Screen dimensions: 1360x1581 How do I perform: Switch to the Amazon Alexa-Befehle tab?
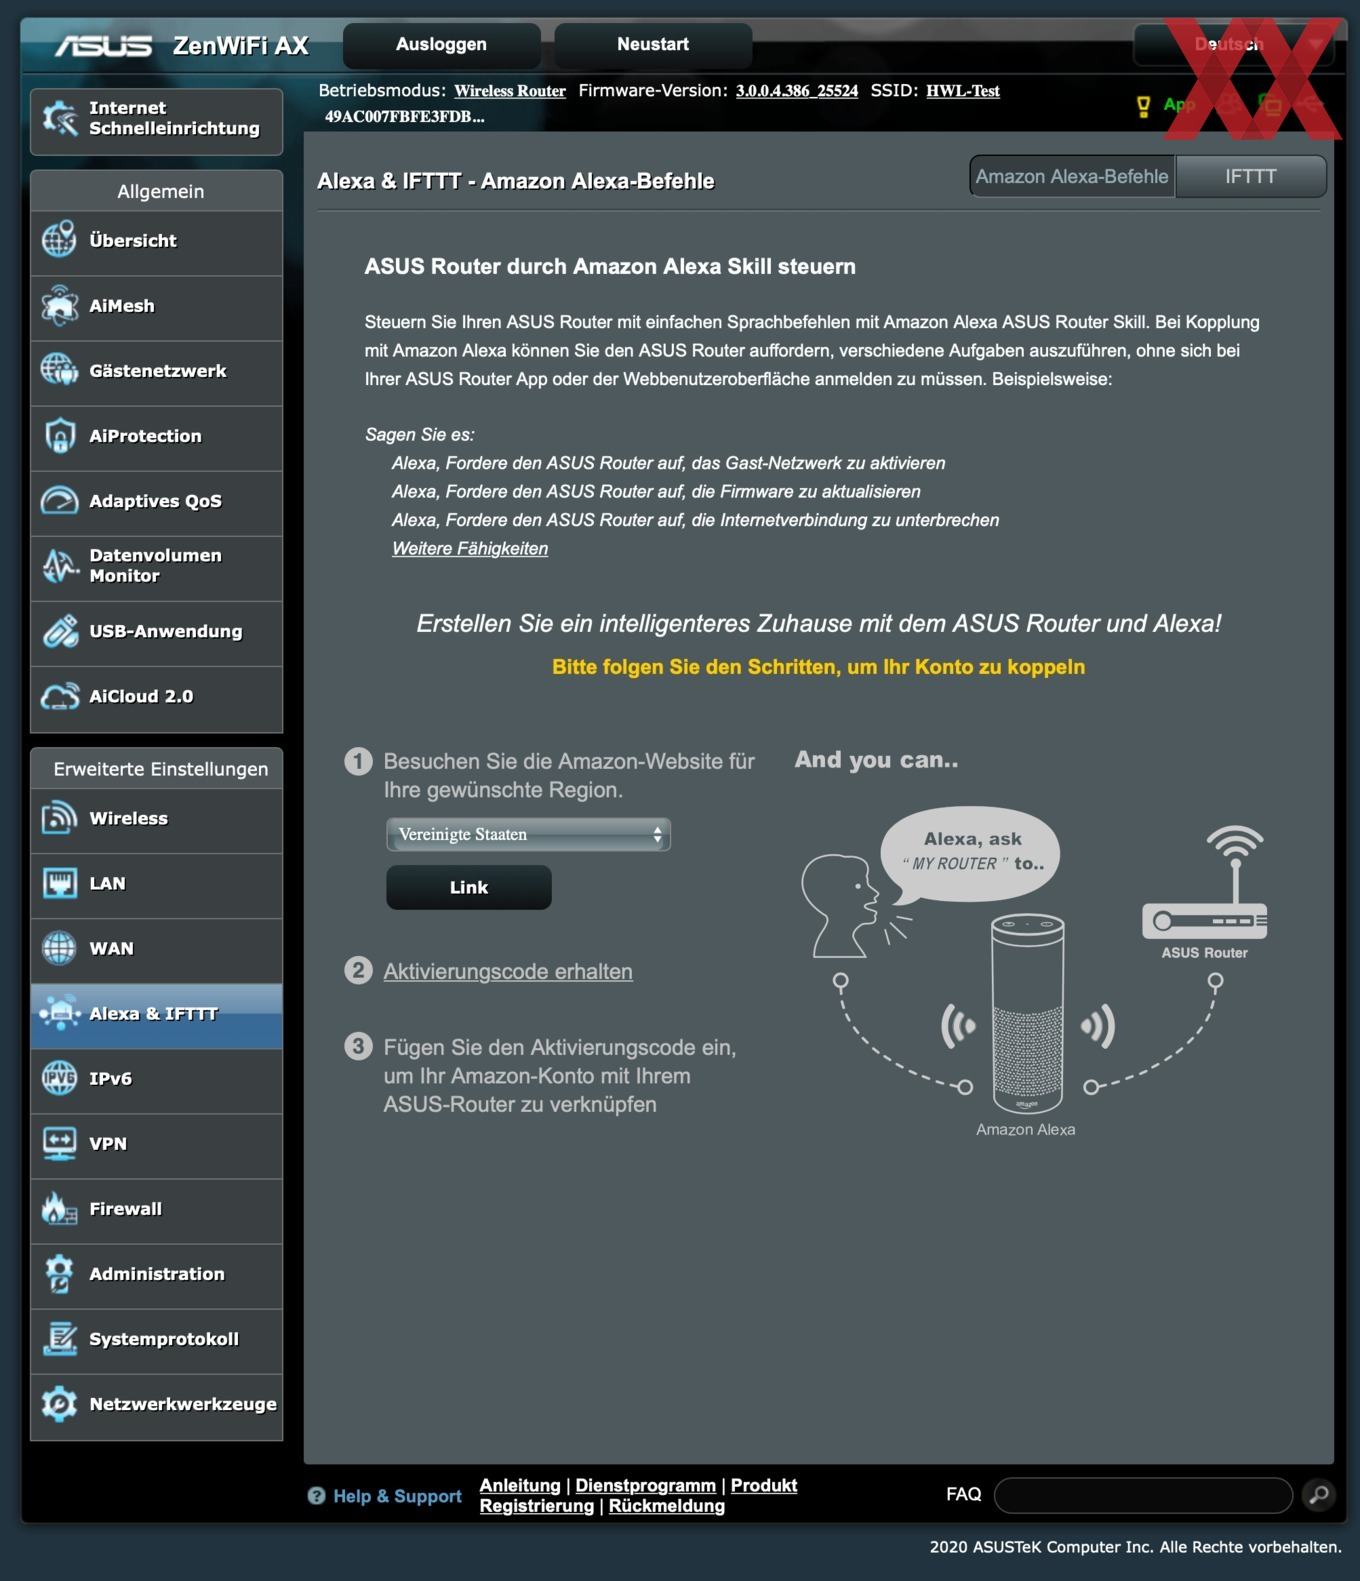[1072, 176]
